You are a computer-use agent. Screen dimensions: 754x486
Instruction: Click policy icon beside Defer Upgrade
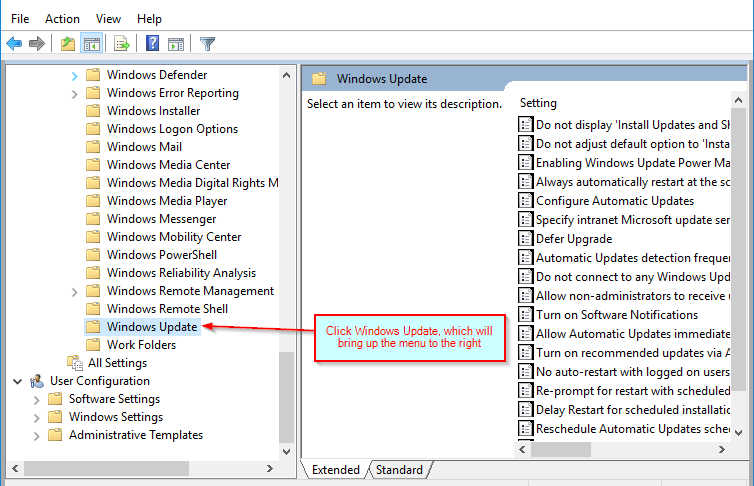tap(526, 238)
